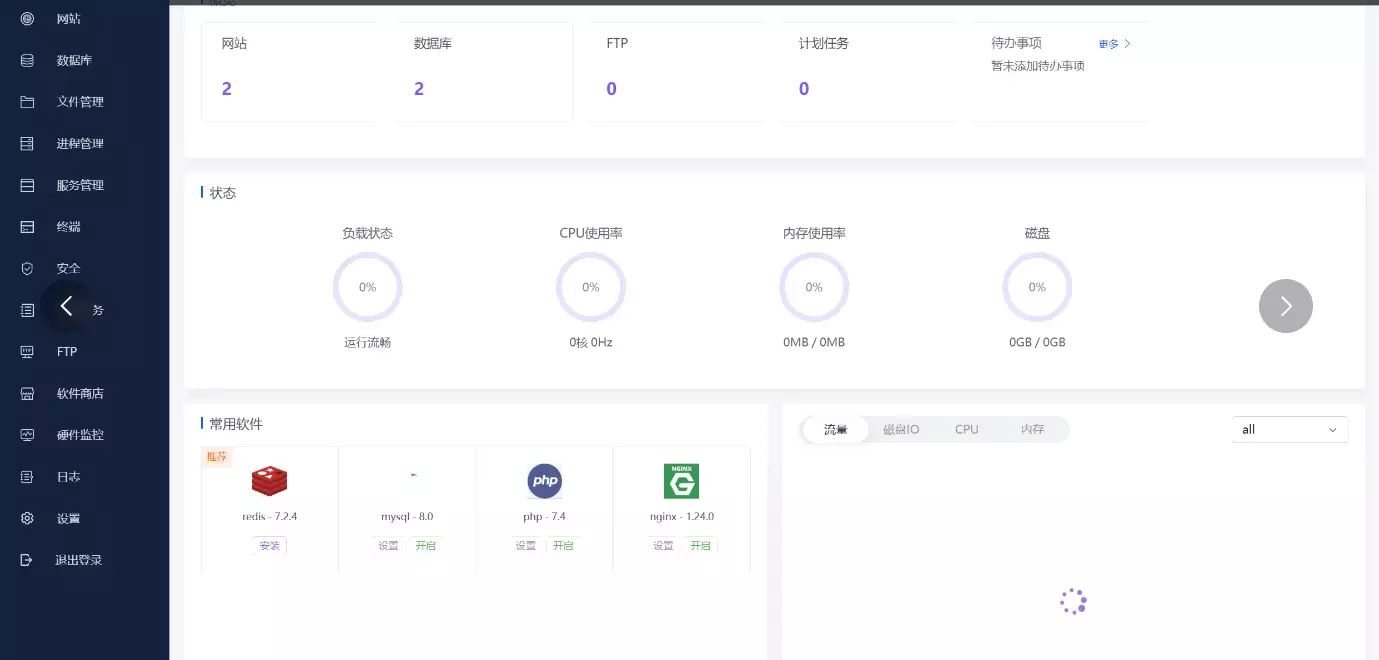Click the nginx logo icon

coord(681,481)
